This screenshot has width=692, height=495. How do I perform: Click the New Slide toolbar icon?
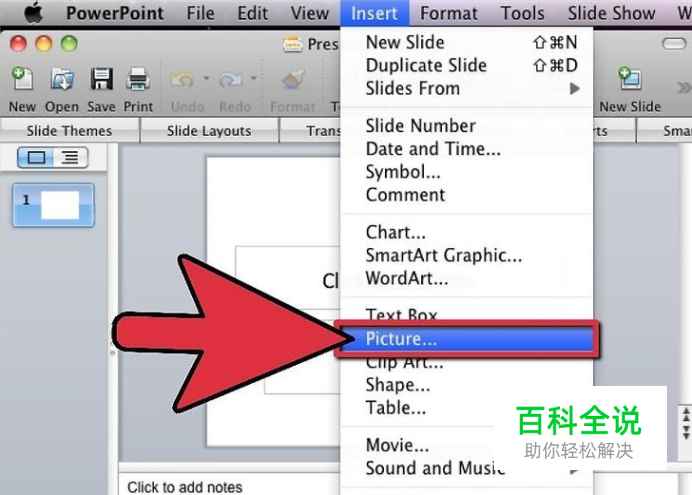click(630, 79)
